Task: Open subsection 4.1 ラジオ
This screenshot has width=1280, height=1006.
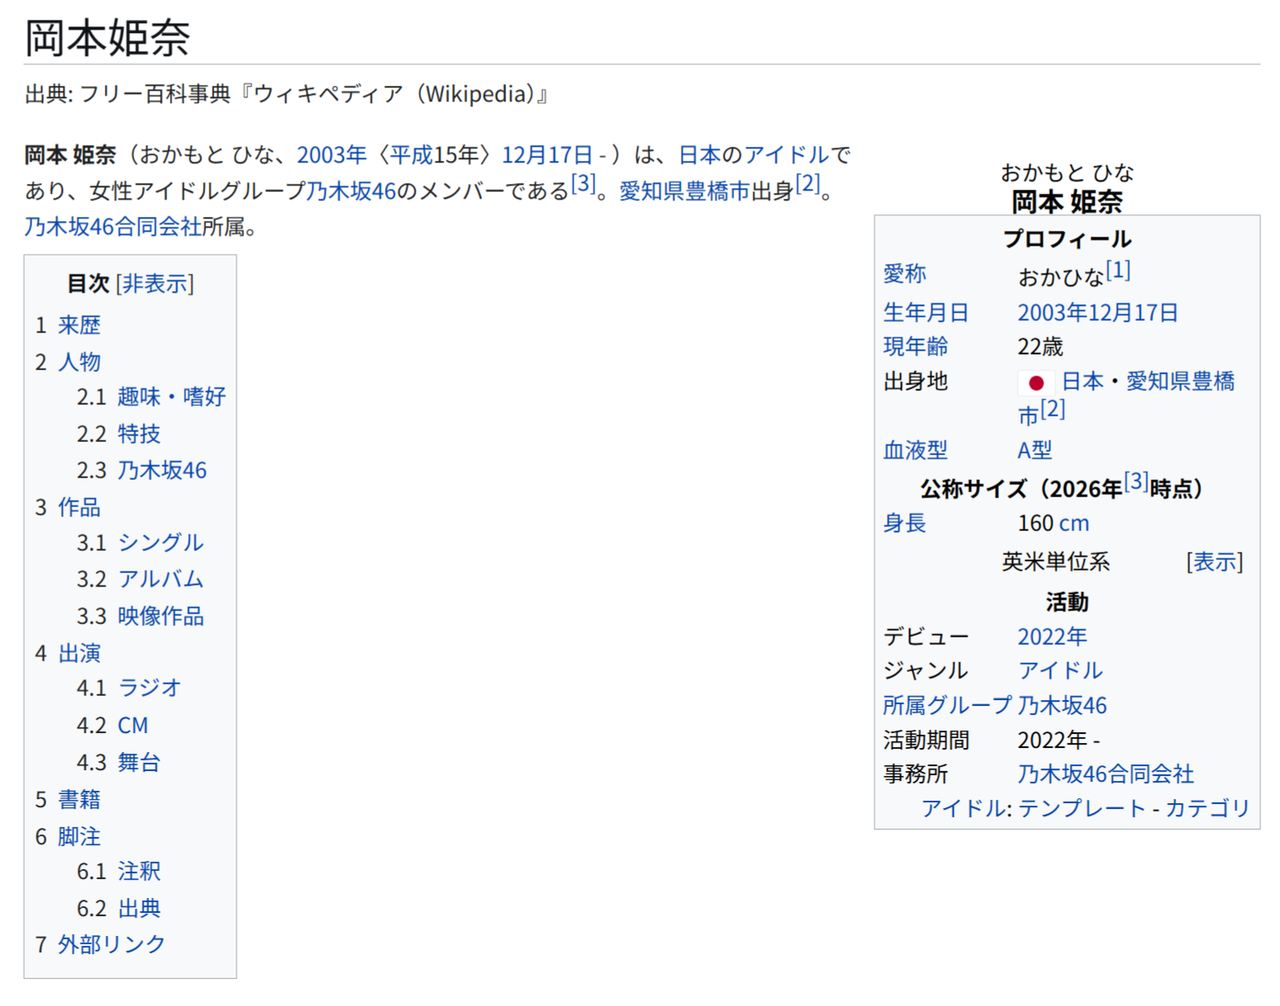Action: (x=150, y=688)
